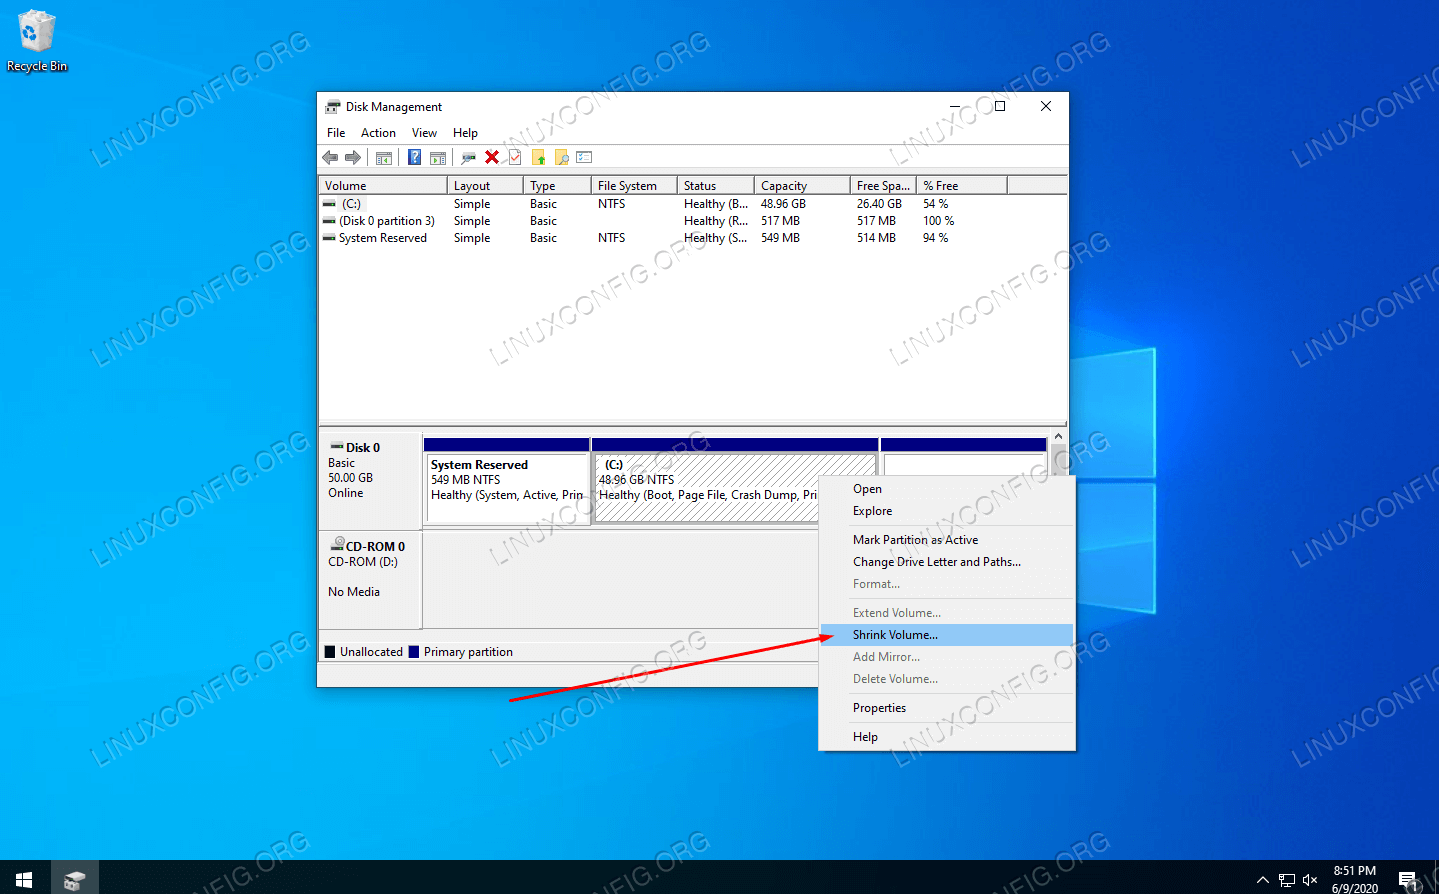Image resolution: width=1439 pixels, height=894 pixels.
Task: Click the red X Delete toolbar icon
Action: click(492, 157)
